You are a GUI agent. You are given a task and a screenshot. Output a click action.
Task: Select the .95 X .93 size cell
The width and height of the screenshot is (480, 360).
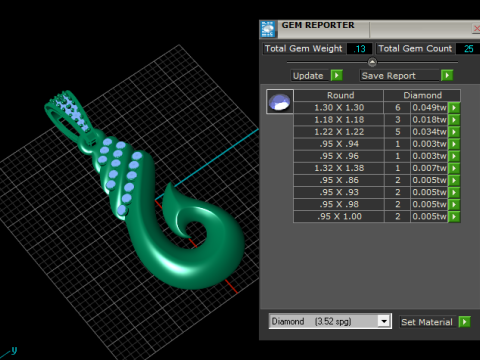[x=339, y=192]
